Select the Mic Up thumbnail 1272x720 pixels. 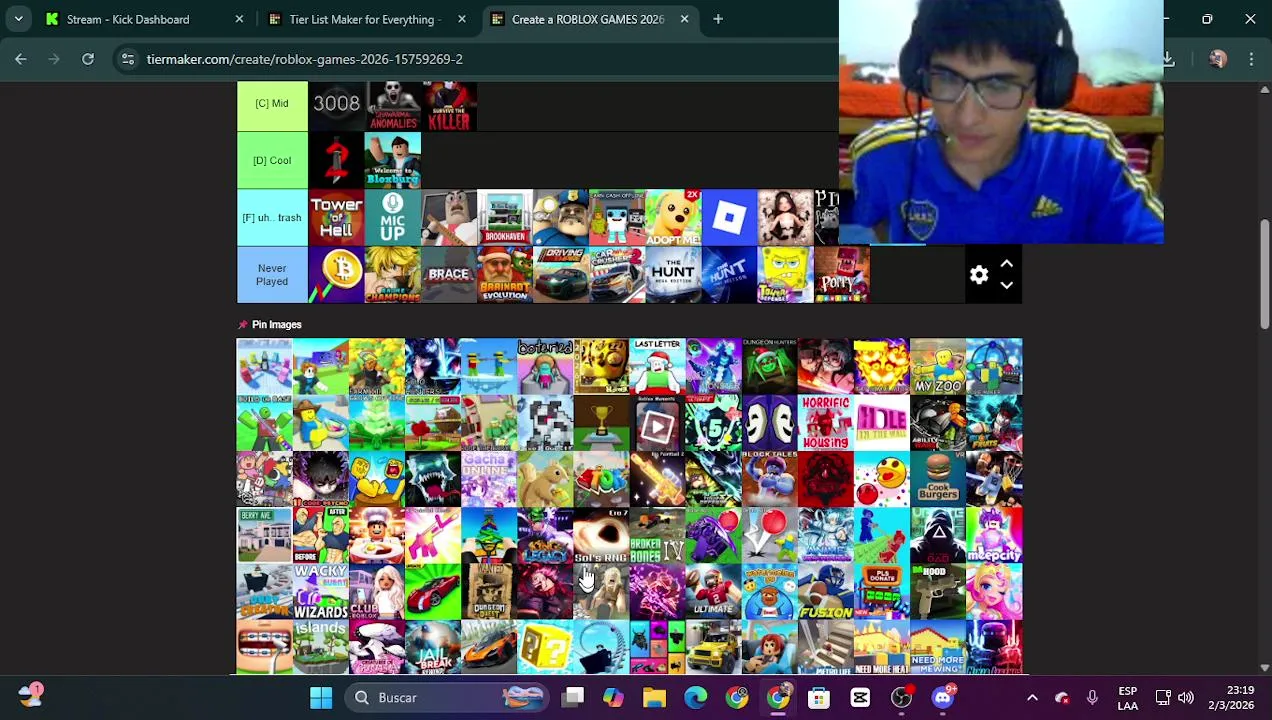coord(393,217)
